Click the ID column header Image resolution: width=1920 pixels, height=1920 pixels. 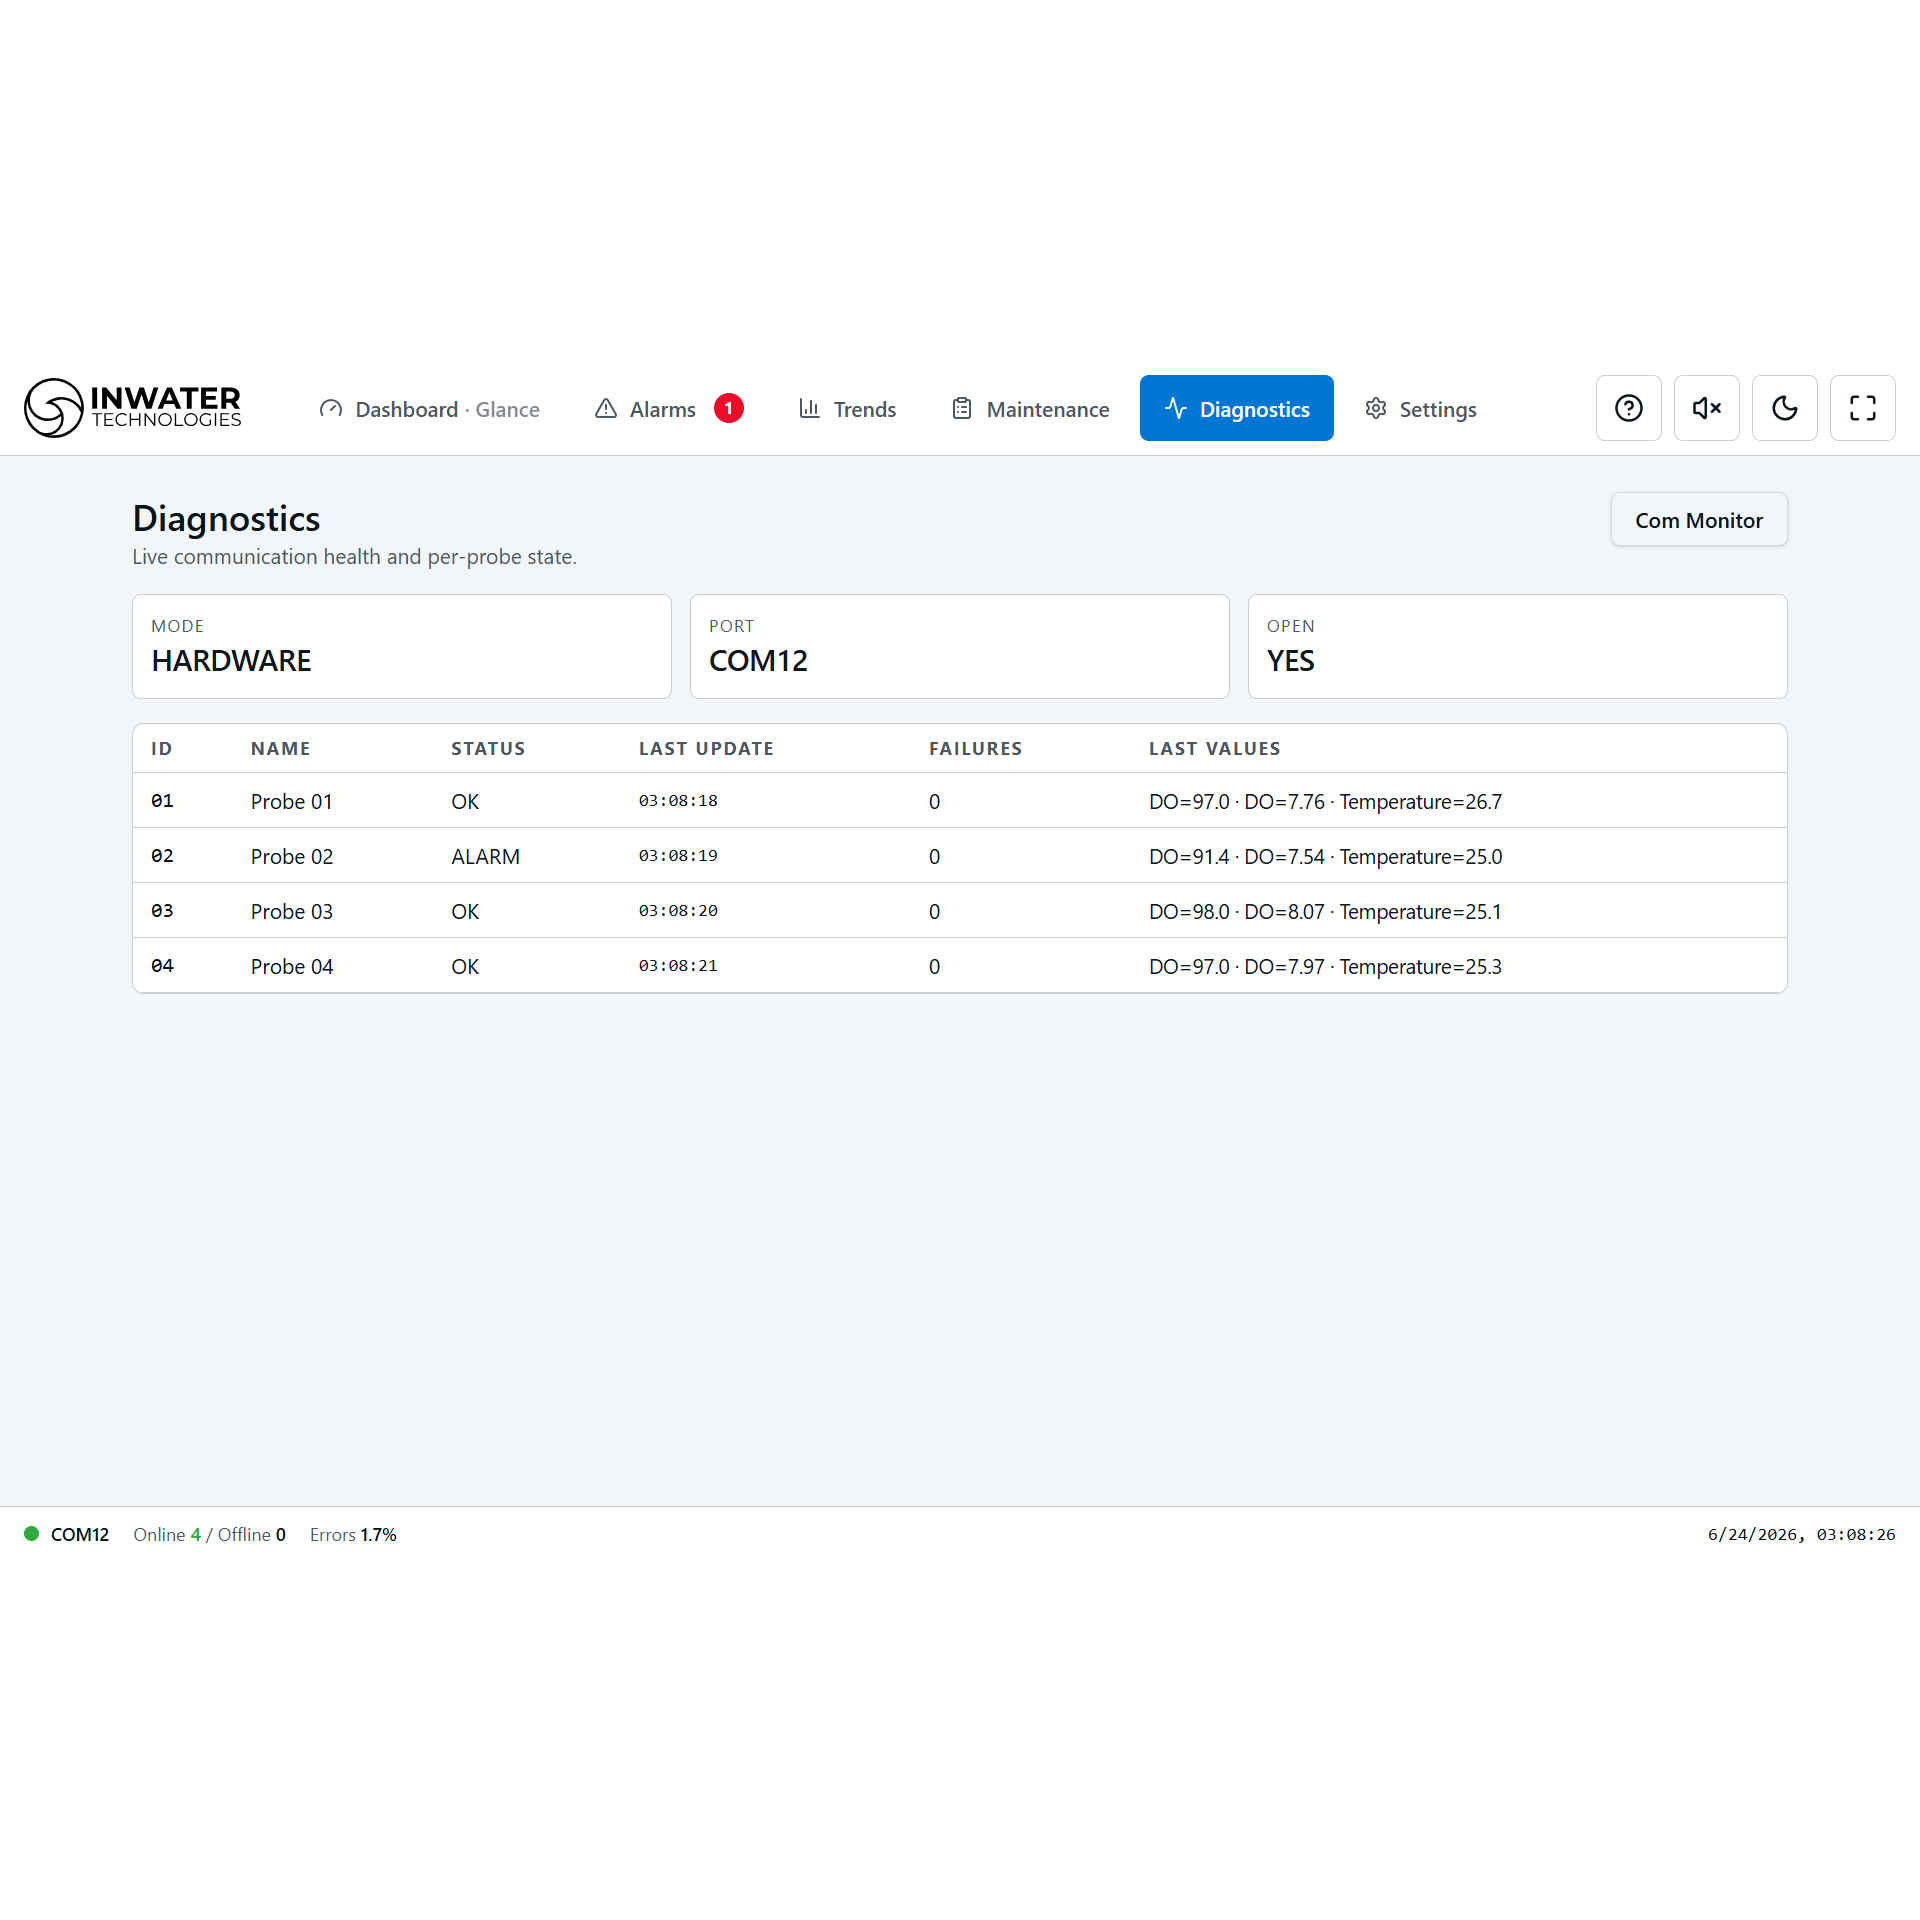pyautogui.click(x=162, y=749)
